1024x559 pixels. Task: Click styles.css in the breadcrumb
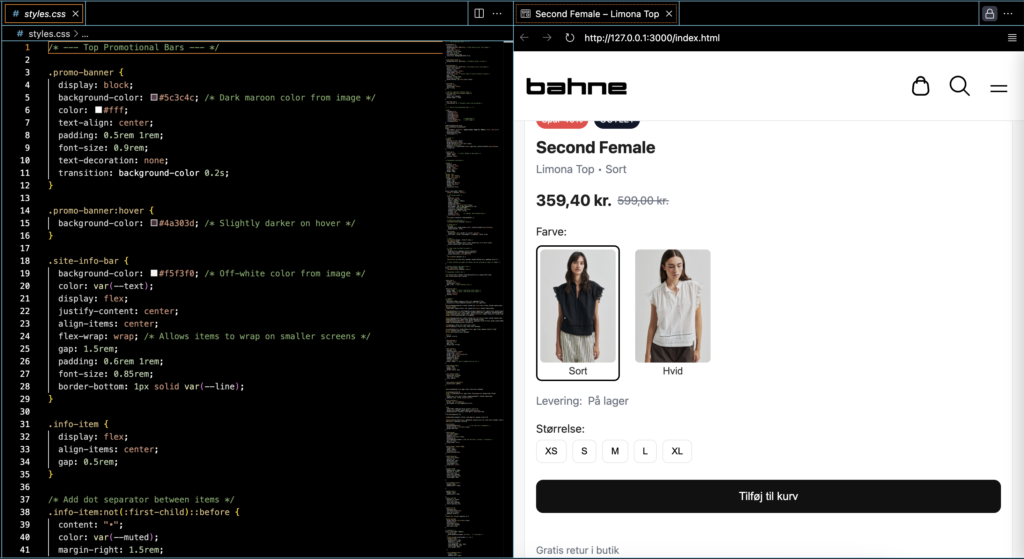pos(48,33)
